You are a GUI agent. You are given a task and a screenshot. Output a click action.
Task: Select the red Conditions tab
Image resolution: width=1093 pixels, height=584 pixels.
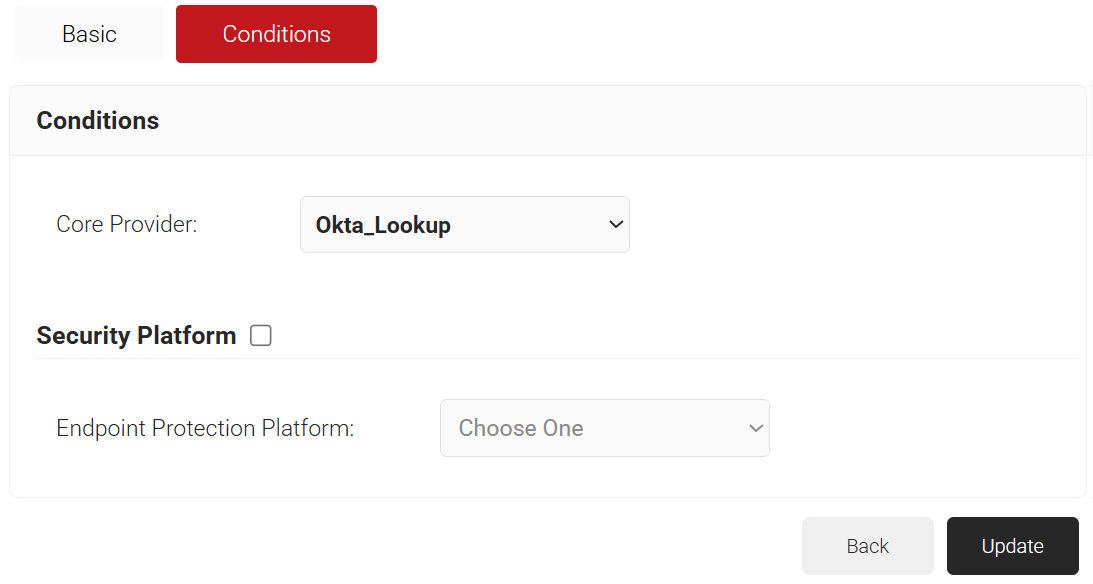276,34
